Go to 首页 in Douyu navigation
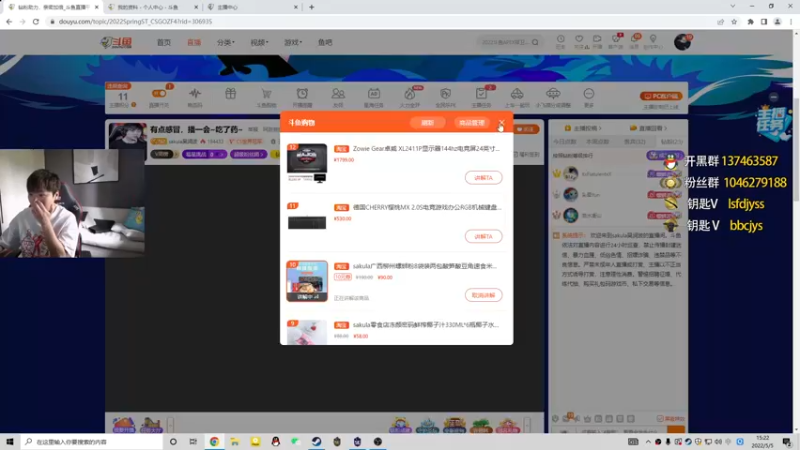The width and height of the screenshot is (800, 450). pos(164,42)
